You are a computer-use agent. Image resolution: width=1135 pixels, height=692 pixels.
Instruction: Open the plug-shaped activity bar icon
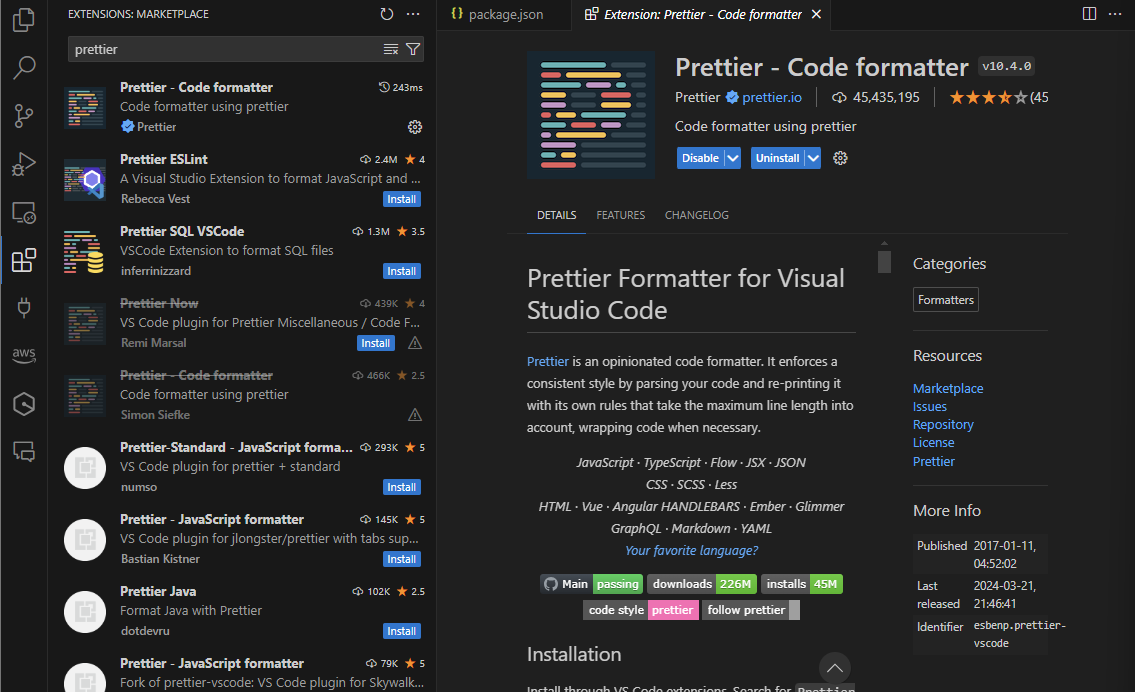click(x=24, y=308)
